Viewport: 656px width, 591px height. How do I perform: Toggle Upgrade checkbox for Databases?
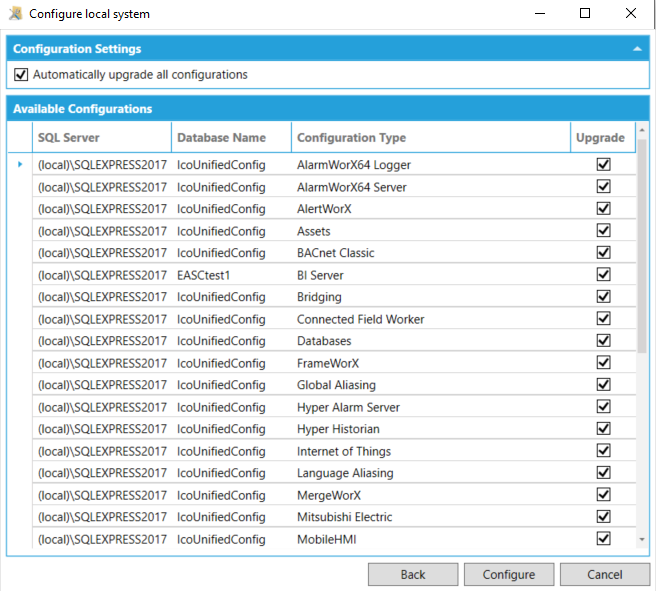point(603,340)
